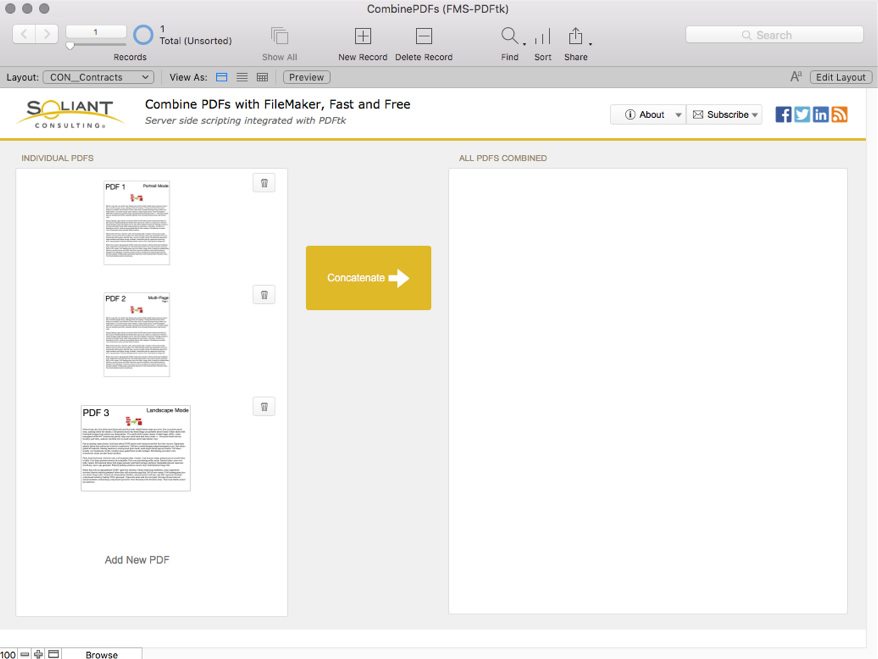Go to next record arrow
This screenshot has width=878, height=659.
click(47, 34)
